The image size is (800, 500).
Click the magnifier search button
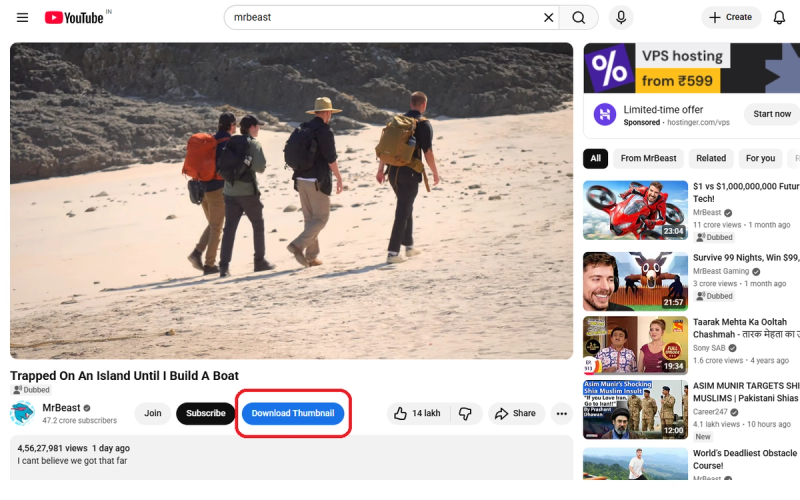click(579, 17)
